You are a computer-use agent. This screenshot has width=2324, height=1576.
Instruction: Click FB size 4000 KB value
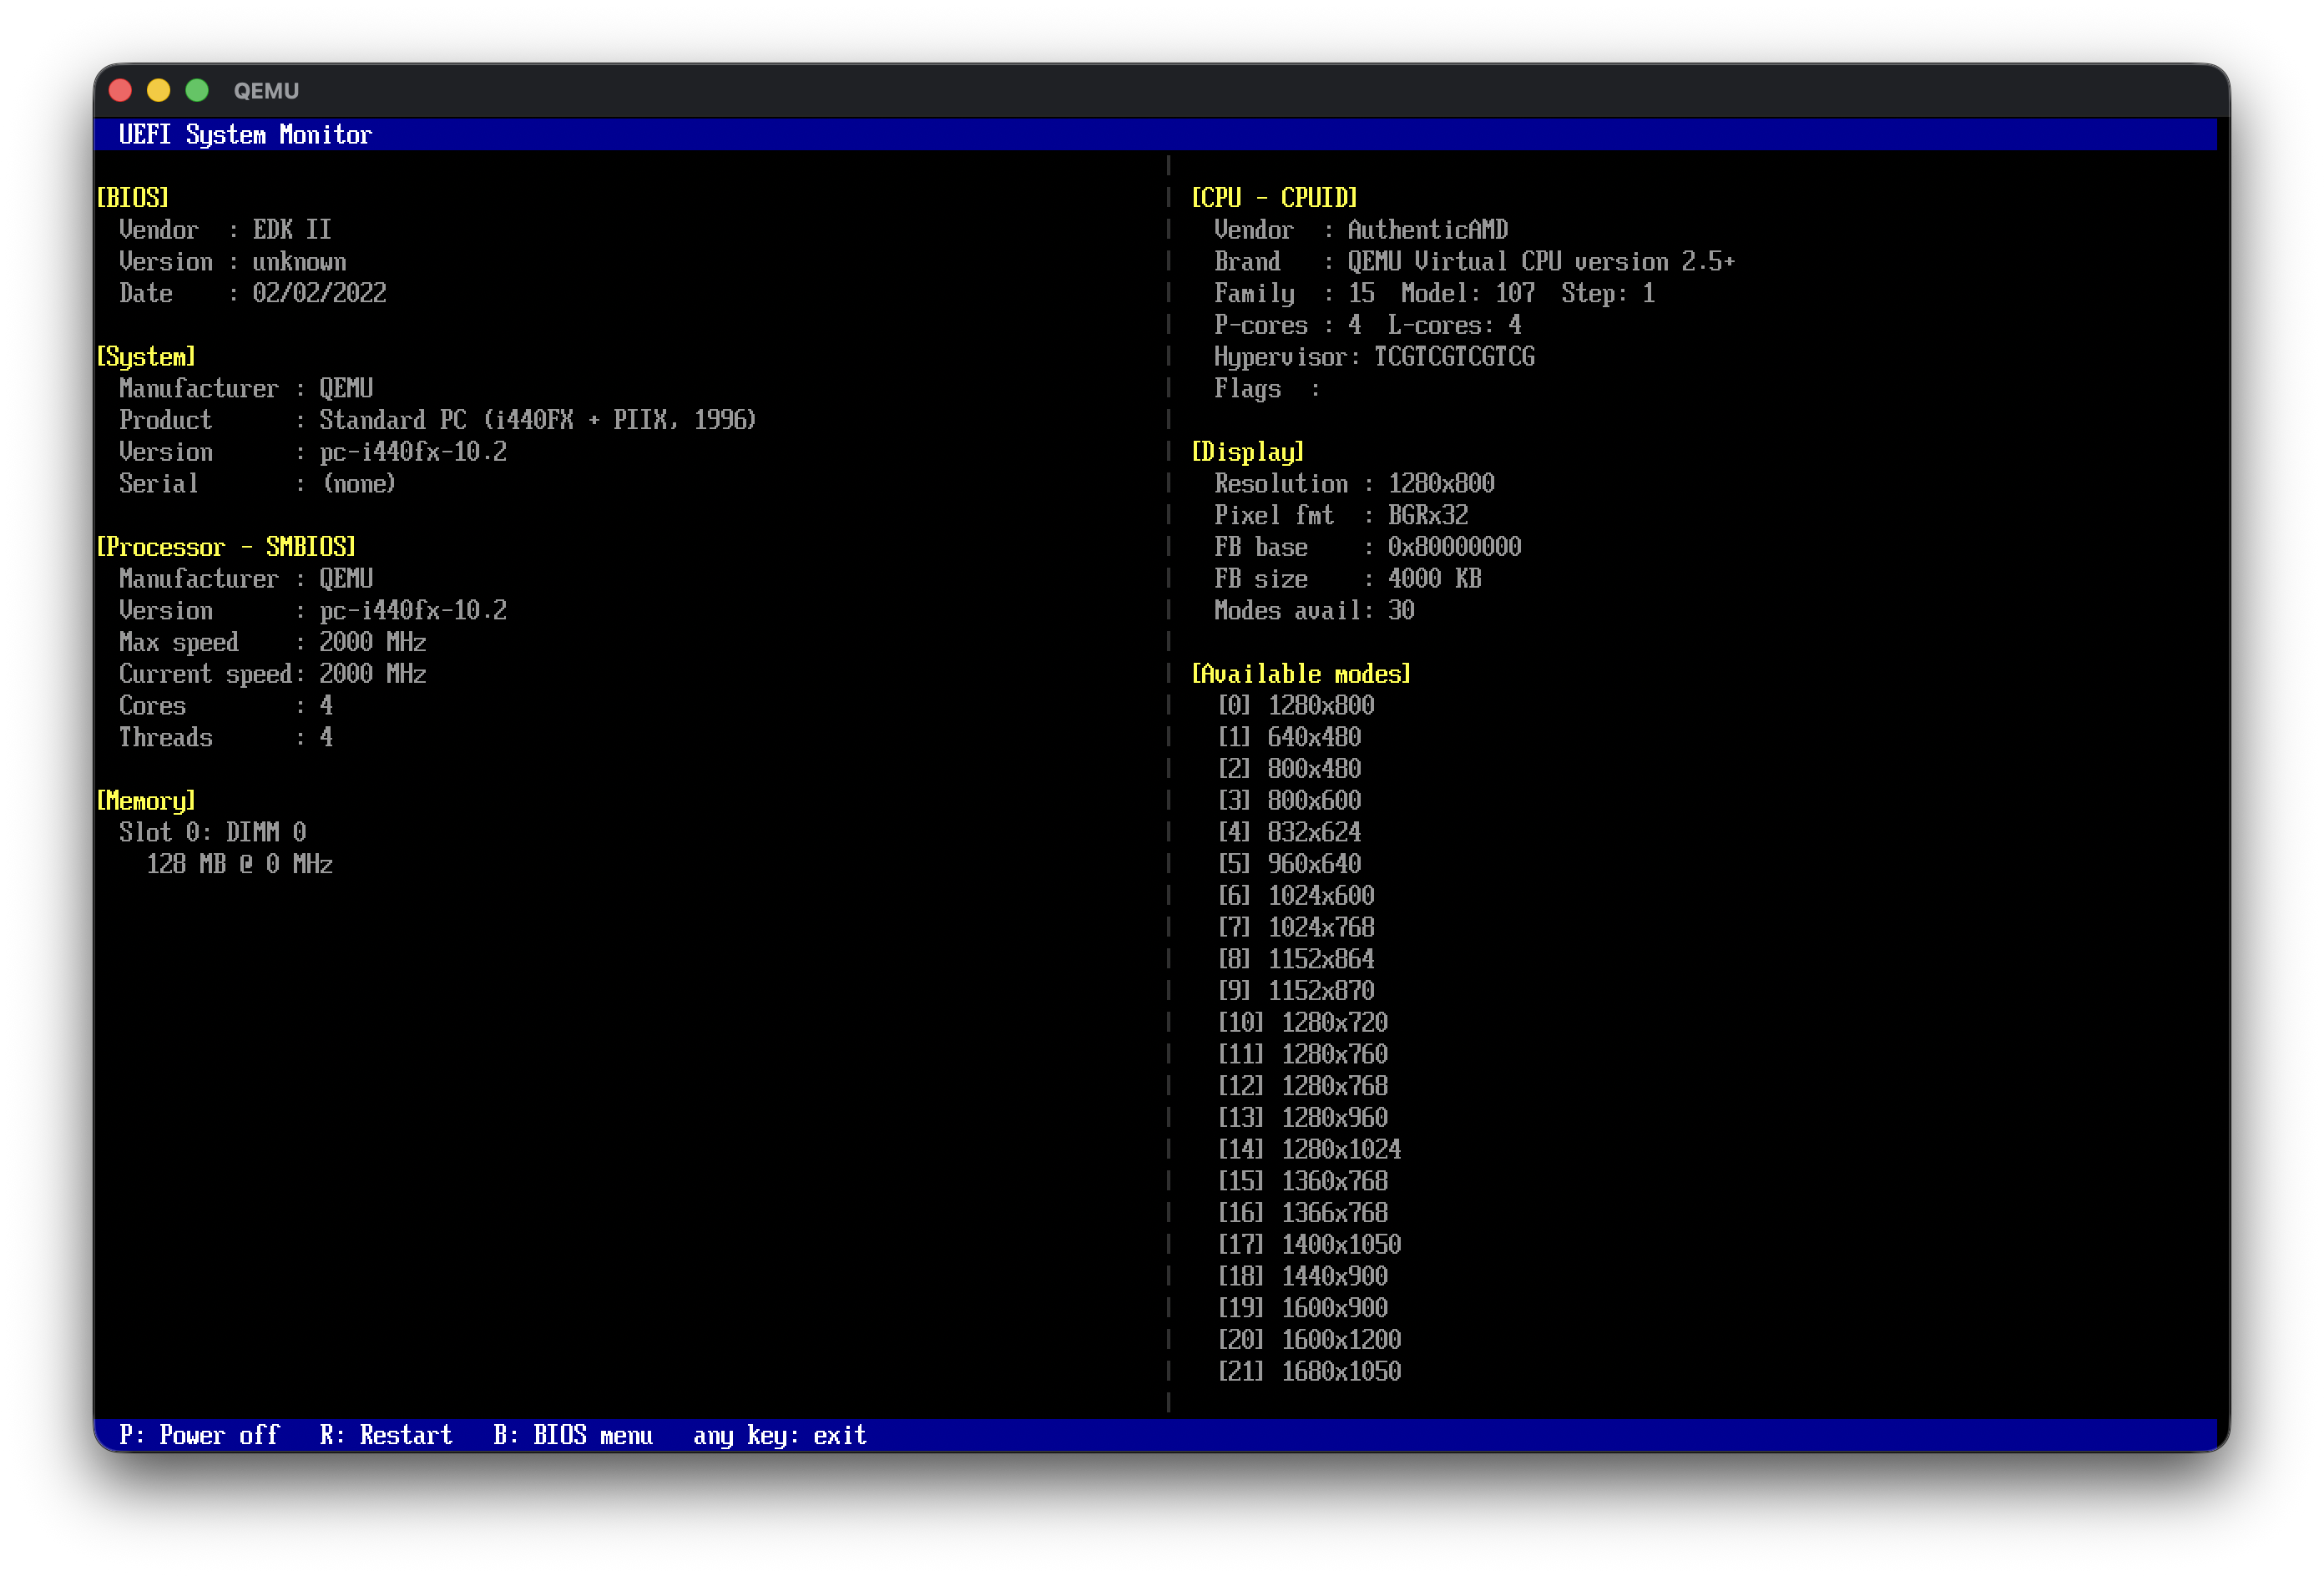click(x=1434, y=578)
